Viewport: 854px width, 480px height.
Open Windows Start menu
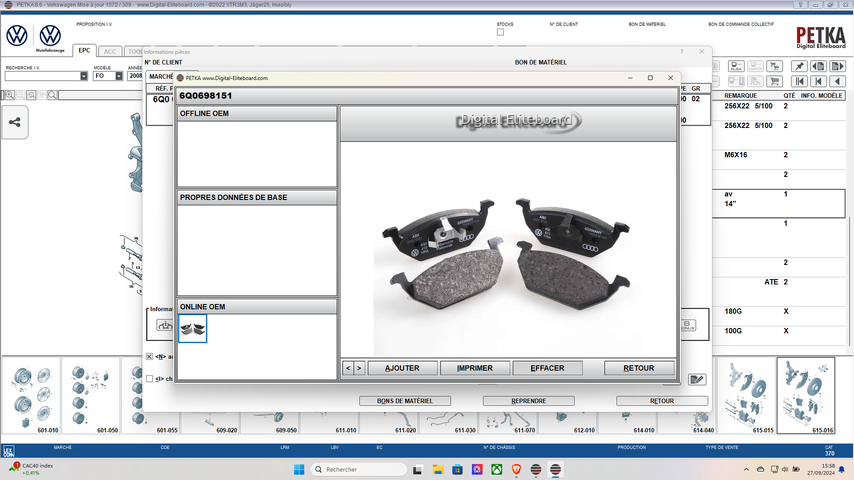(299, 469)
